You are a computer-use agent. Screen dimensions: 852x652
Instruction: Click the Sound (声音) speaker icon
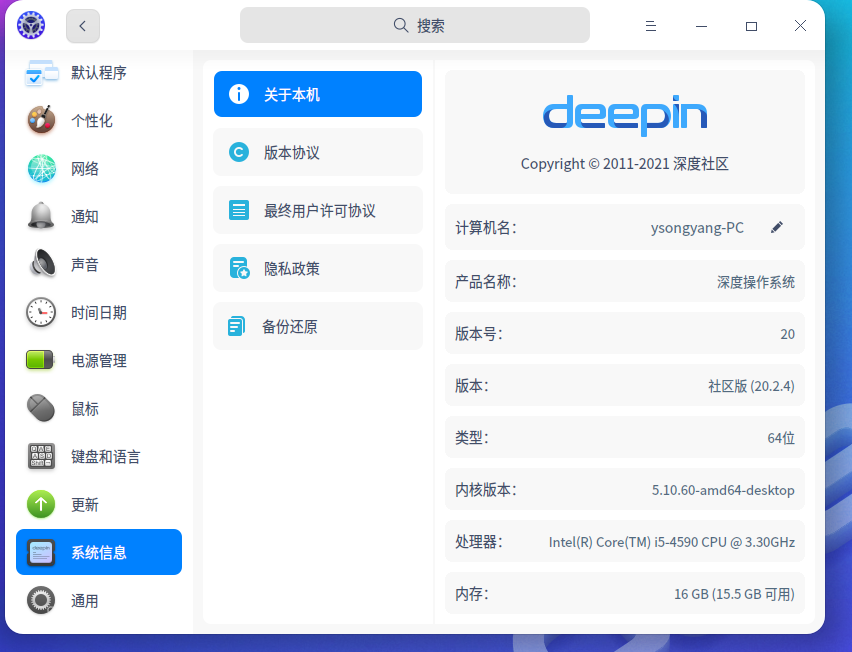41,265
